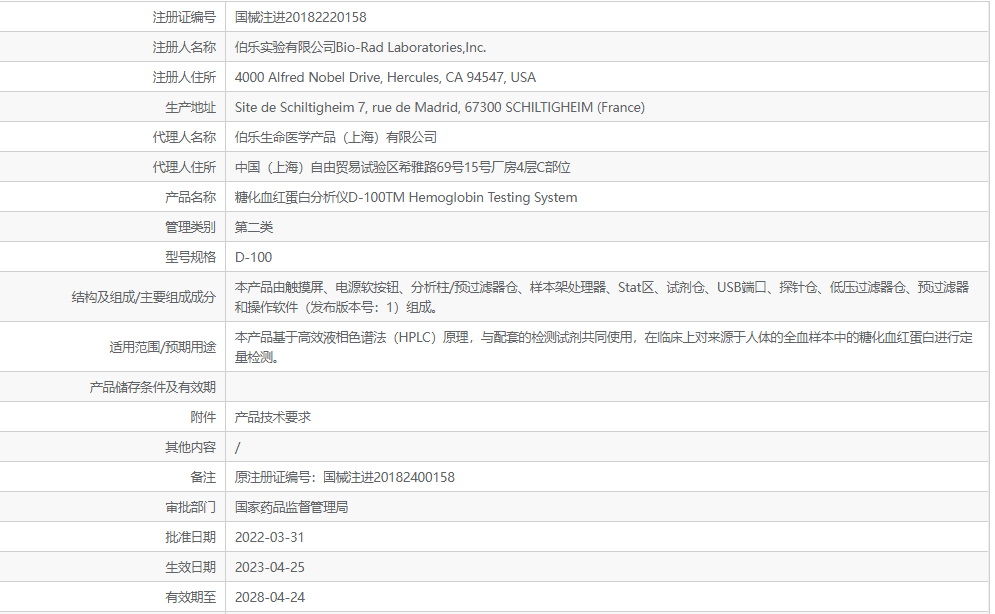This screenshot has width=995, height=614.
Task: Select the model value D-100
Action: point(253,257)
